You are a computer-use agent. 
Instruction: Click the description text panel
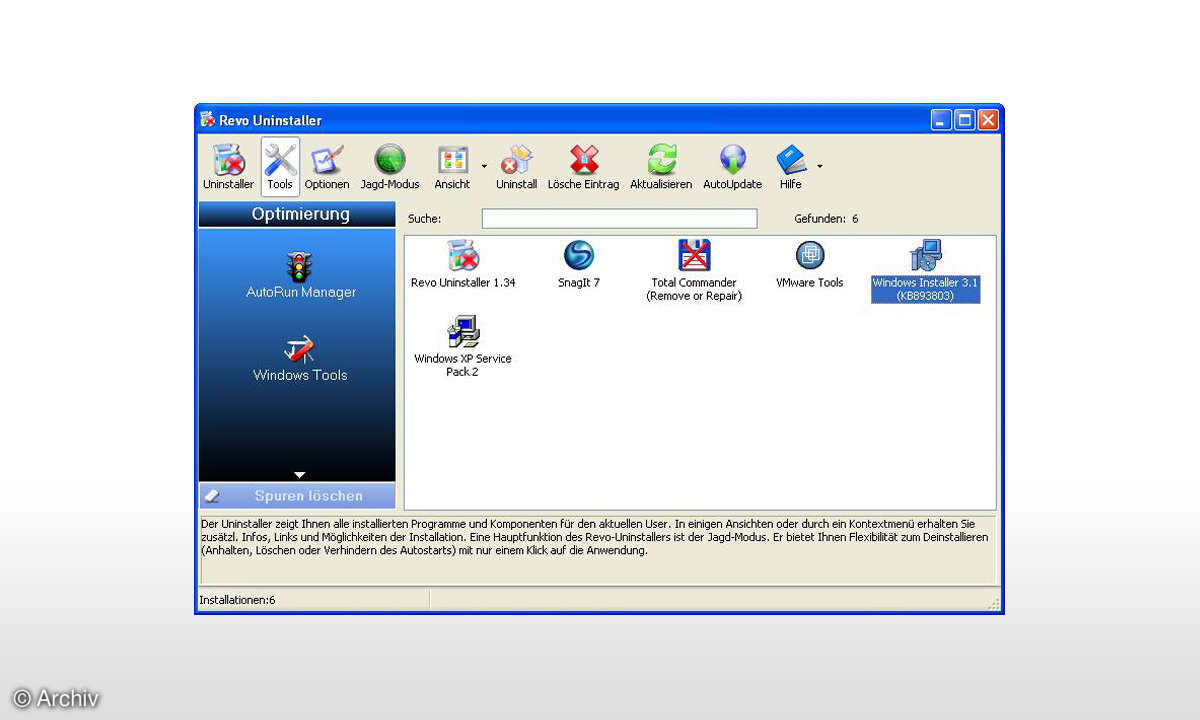point(599,550)
